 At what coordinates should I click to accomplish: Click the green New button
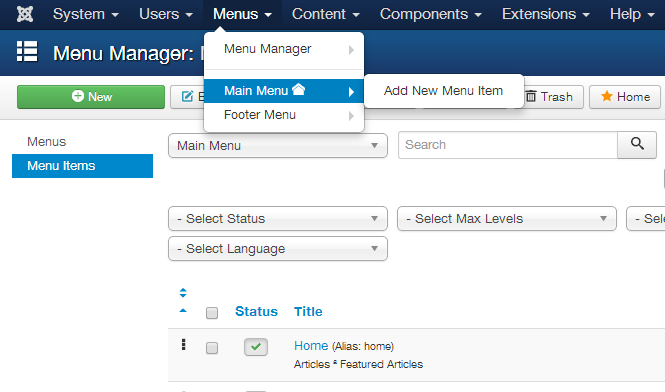pos(91,97)
